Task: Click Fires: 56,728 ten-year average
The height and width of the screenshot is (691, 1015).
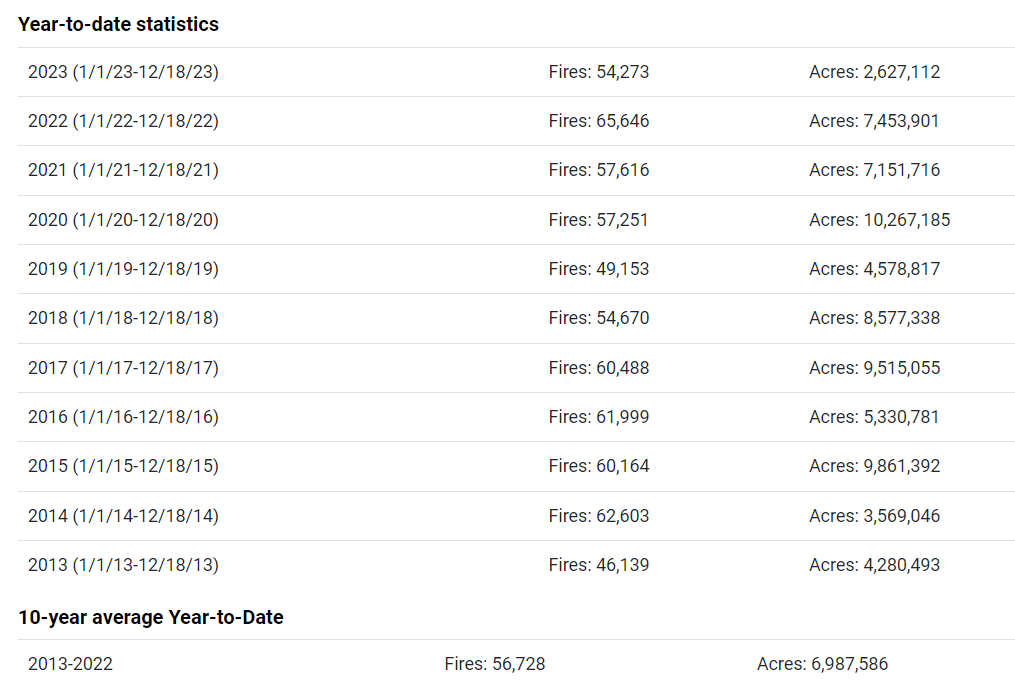Action: (494, 664)
